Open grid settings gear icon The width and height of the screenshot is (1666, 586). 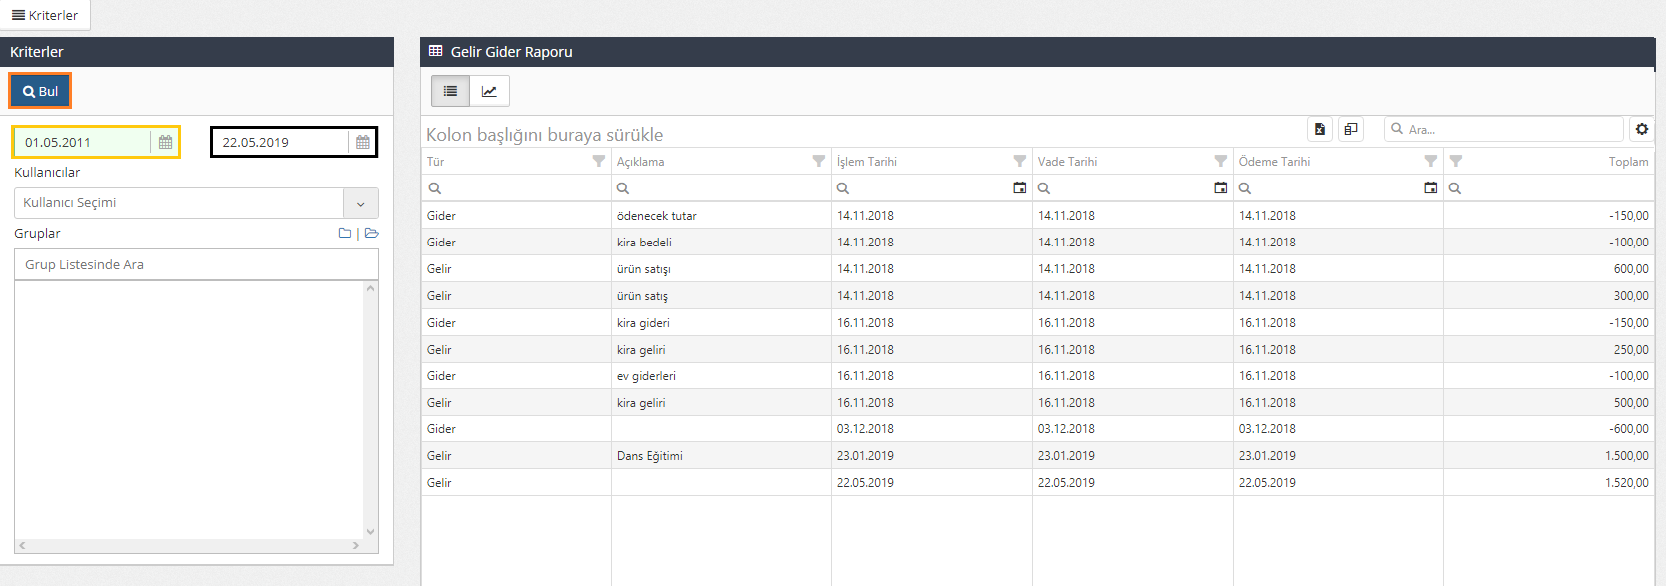point(1641,129)
